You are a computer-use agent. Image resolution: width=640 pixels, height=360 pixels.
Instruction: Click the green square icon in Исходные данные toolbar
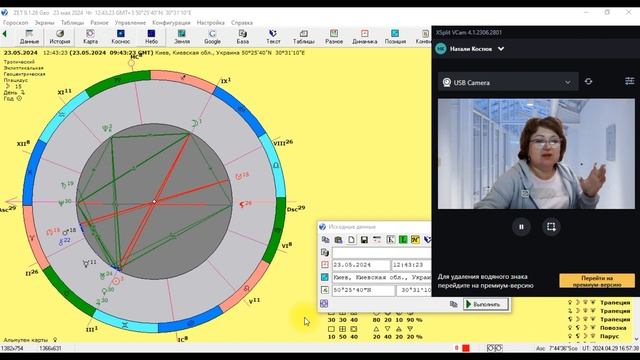pyautogui.click(x=403, y=240)
